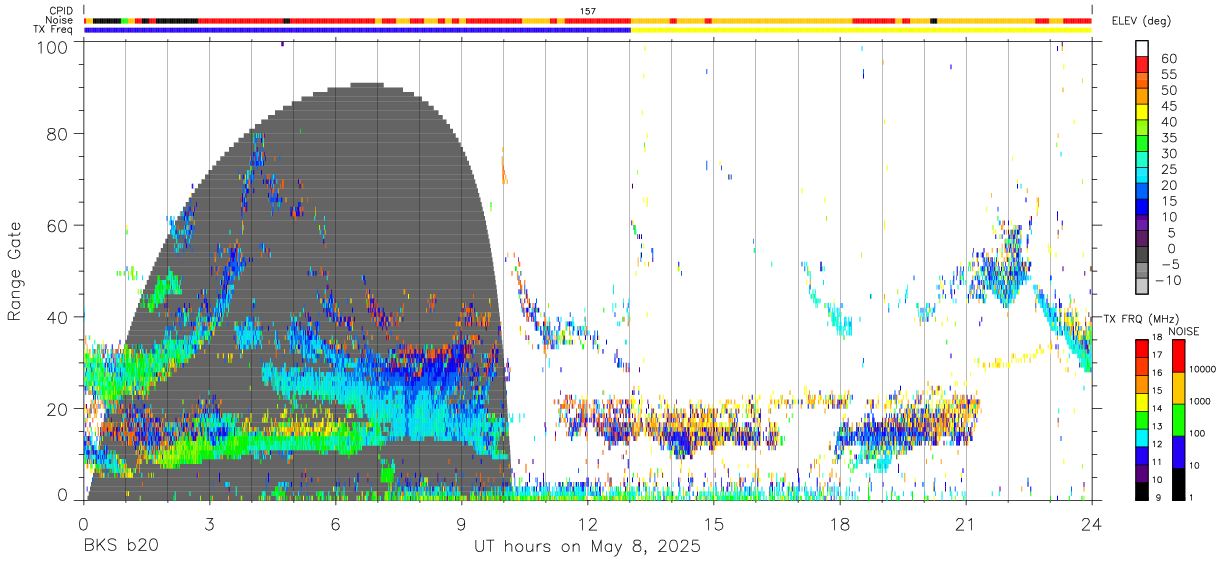The height and width of the screenshot is (567, 1228).
Task: Click the 100 tick on Range Gate axis
Action: click(x=54, y=46)
